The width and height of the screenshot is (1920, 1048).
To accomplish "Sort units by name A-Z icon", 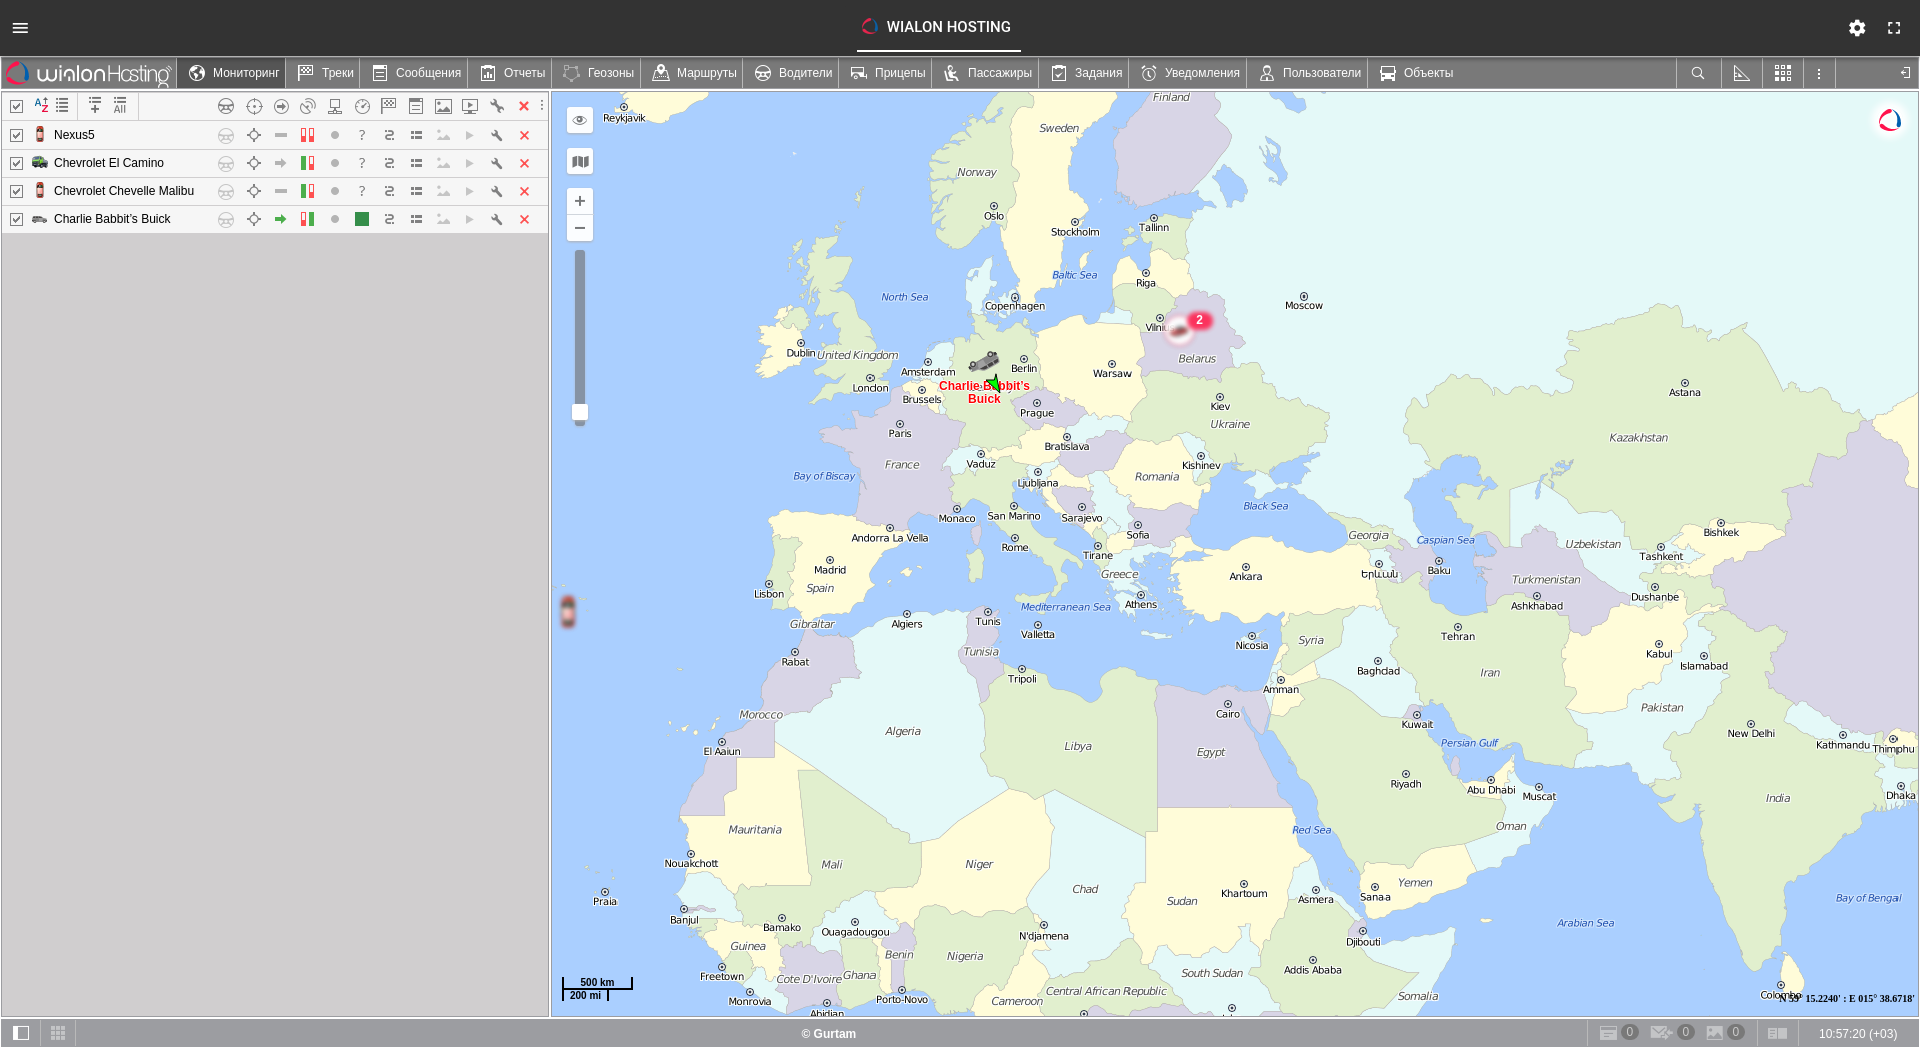I will (41, 105).
